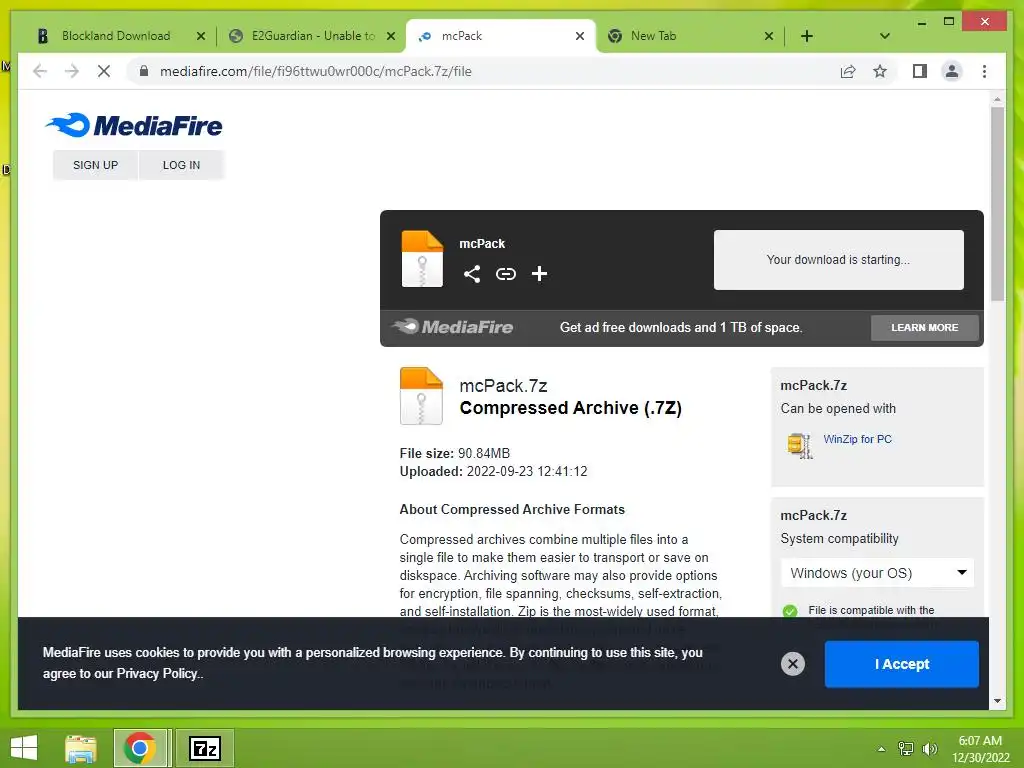This screenshot has height=768, width=1024.
Task: Click the LEARN MORE button
Action: (x=924, y=327)
